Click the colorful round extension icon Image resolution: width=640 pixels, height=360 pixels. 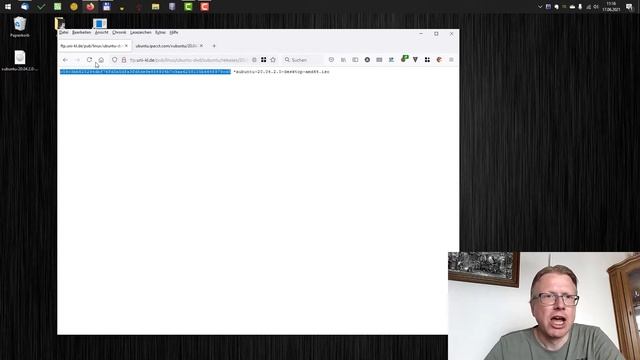click(439, 60)
